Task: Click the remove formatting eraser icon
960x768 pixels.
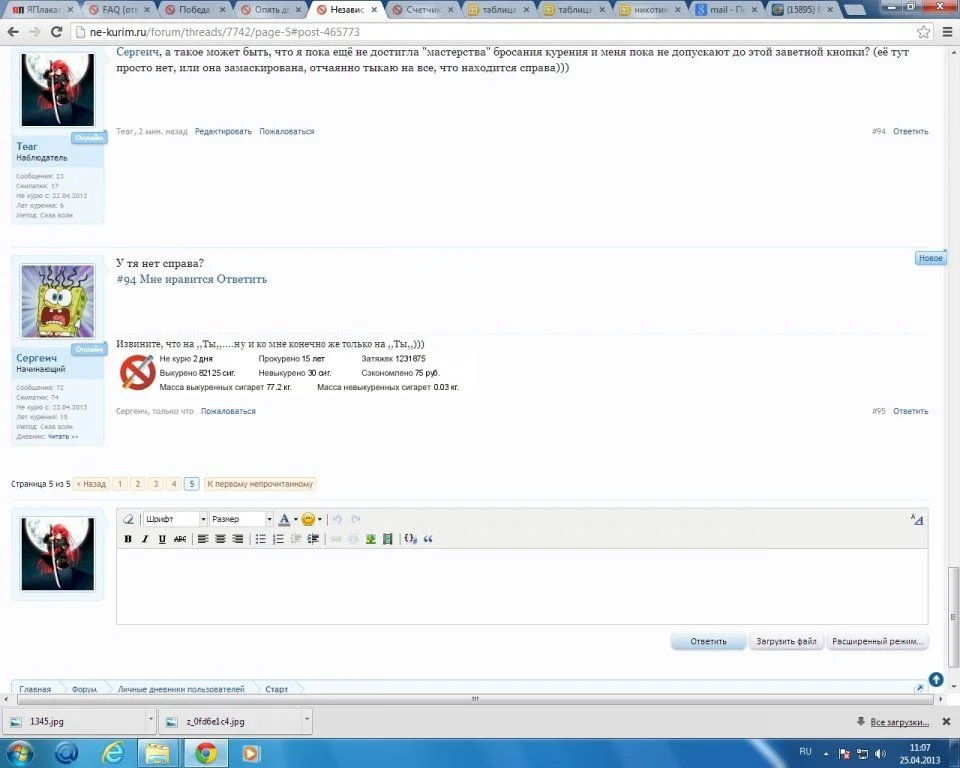Action: tap(129, 519)
